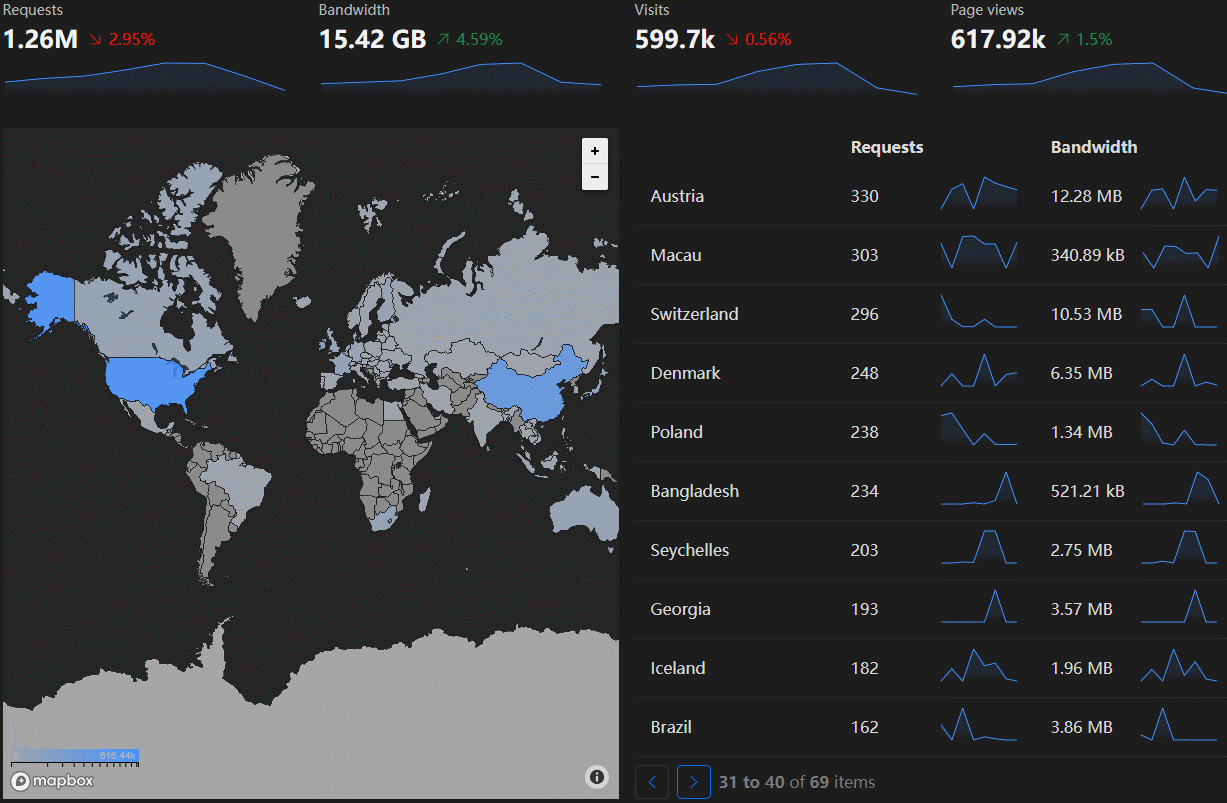This screenshot has width=1227, height=803.
Task: Select the Switzerland country row
Action: pyautogui.click(x=694, y=314)
